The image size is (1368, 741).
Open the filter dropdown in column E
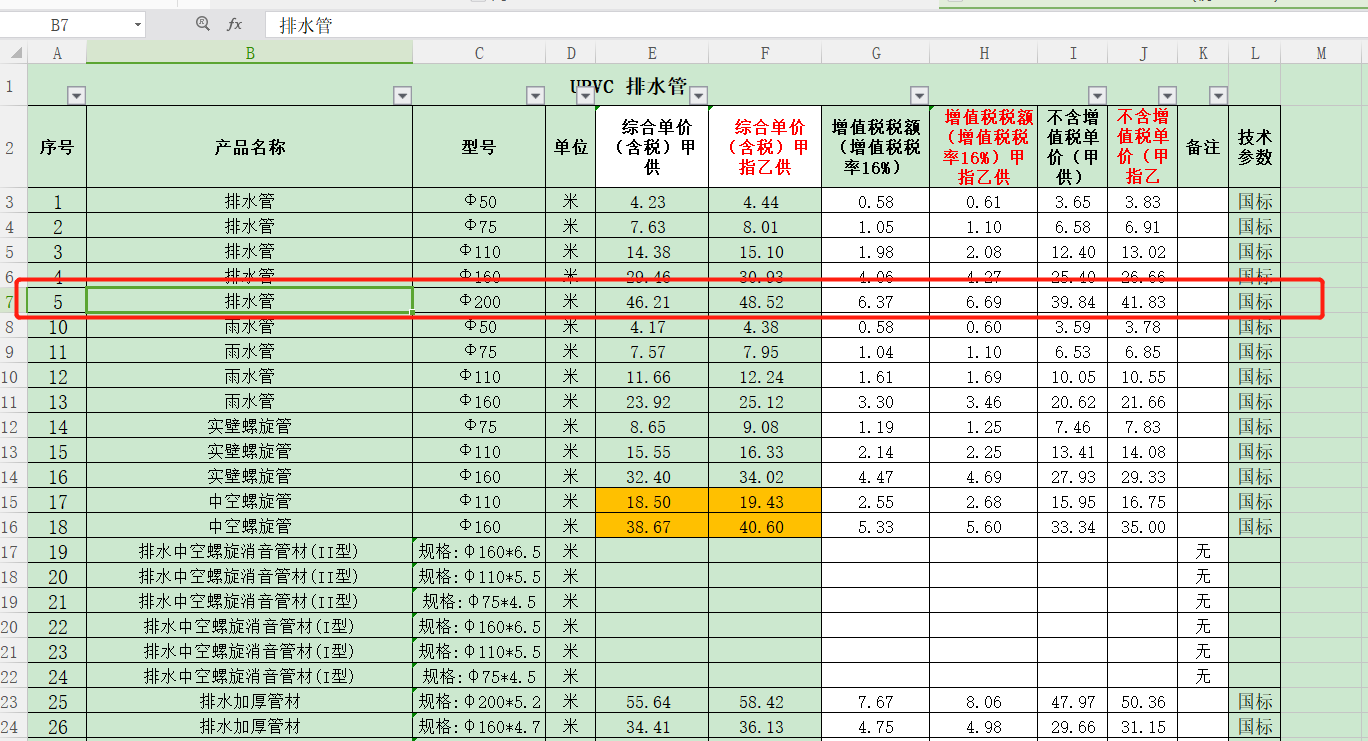click(699, 96)
